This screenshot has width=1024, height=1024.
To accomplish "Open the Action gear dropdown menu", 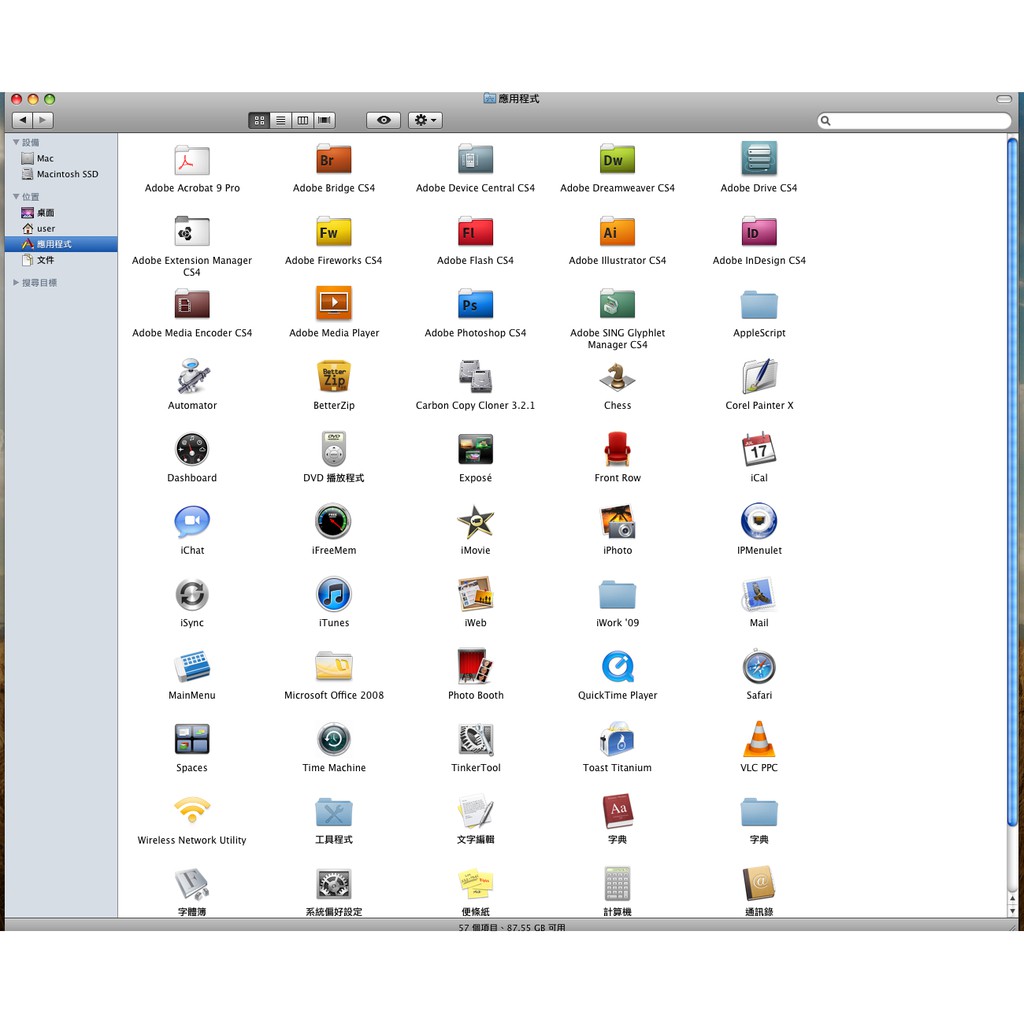I will pyautogui.click(x=425, y=120).
